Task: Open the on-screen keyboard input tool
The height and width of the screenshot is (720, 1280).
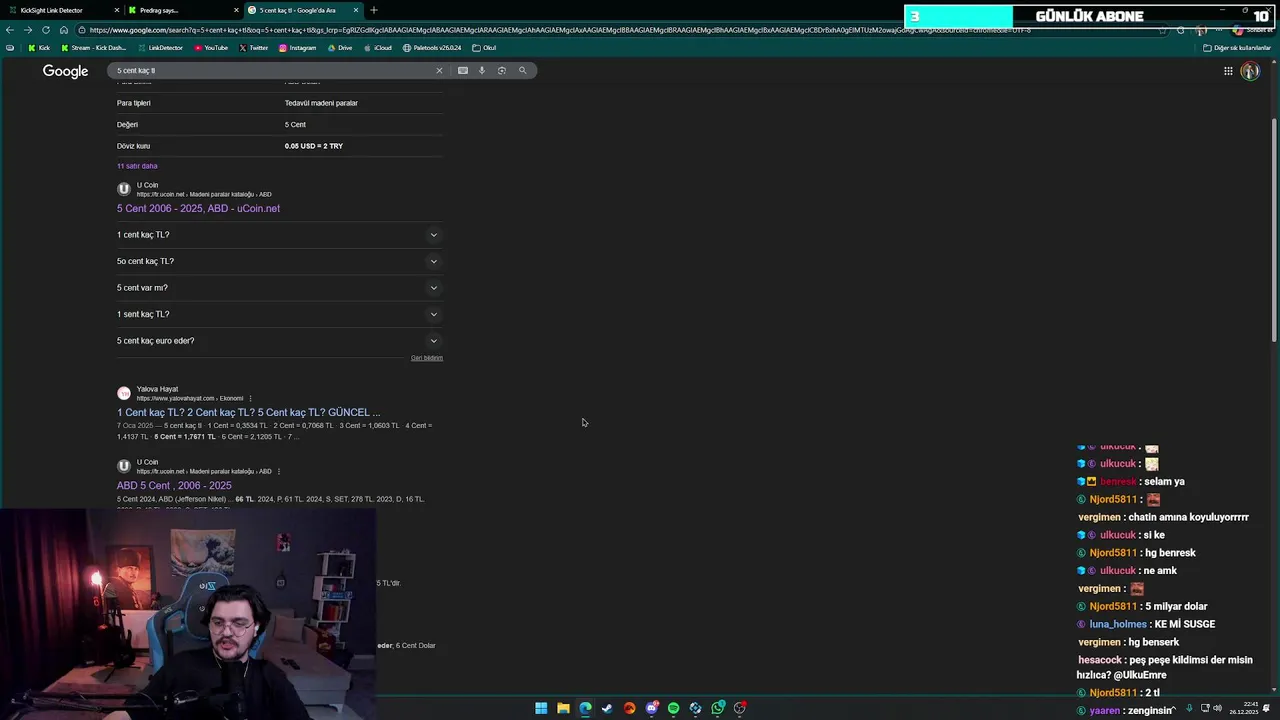Action: click(x=462, y=70)
